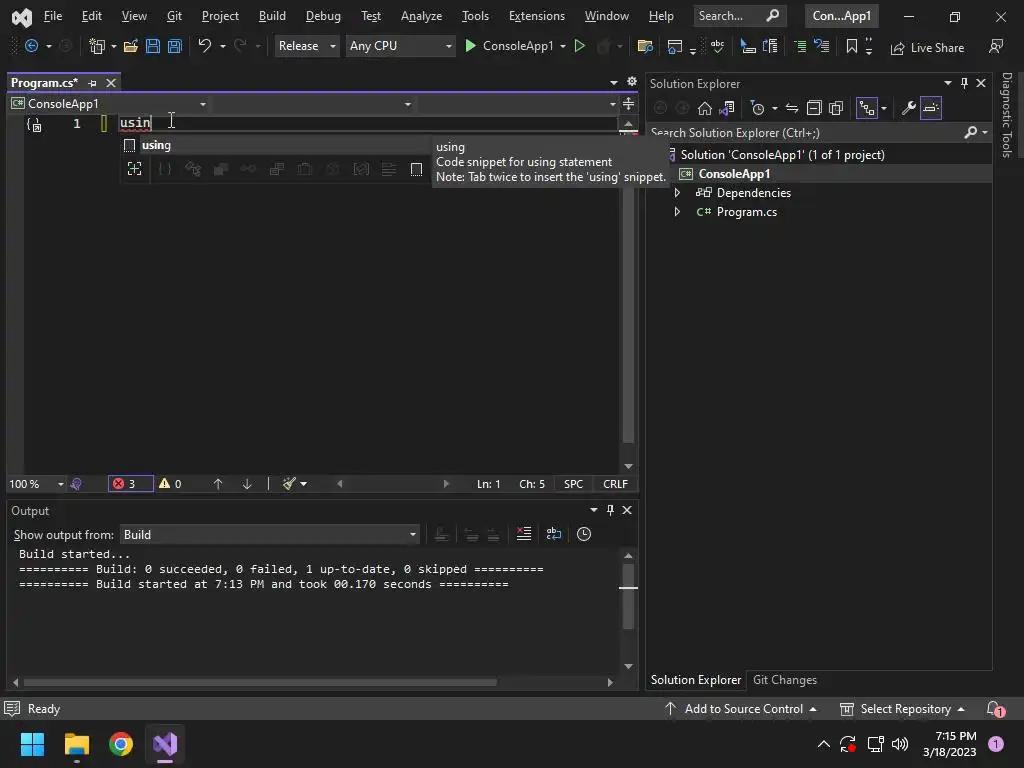Screen dimensions: 1024x768
Task: Click the Save All icon
Action: 174,46
